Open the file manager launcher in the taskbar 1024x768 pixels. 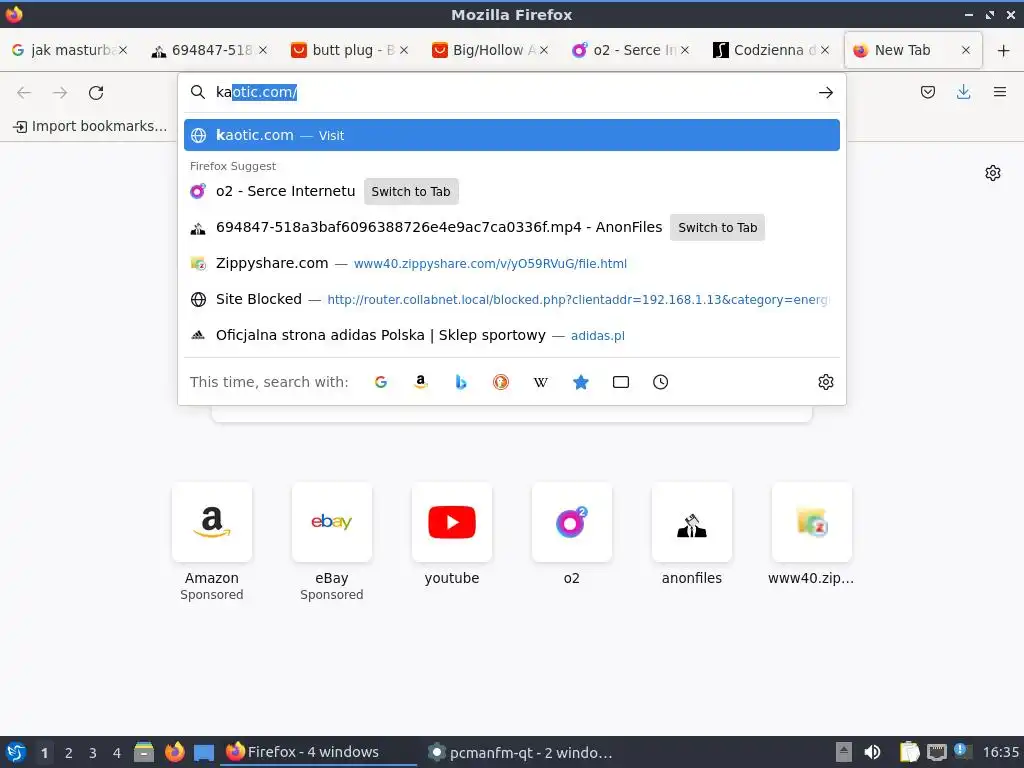pos(144,752)
